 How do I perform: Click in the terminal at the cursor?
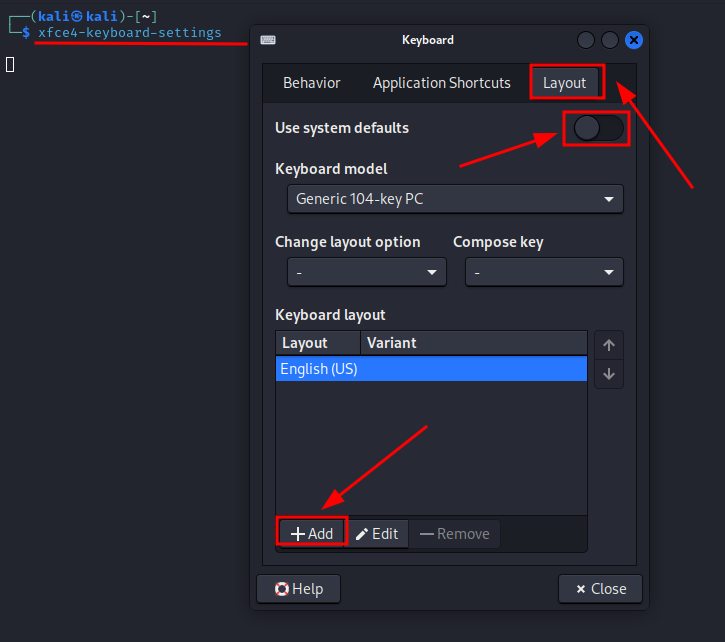click(10, 65)
